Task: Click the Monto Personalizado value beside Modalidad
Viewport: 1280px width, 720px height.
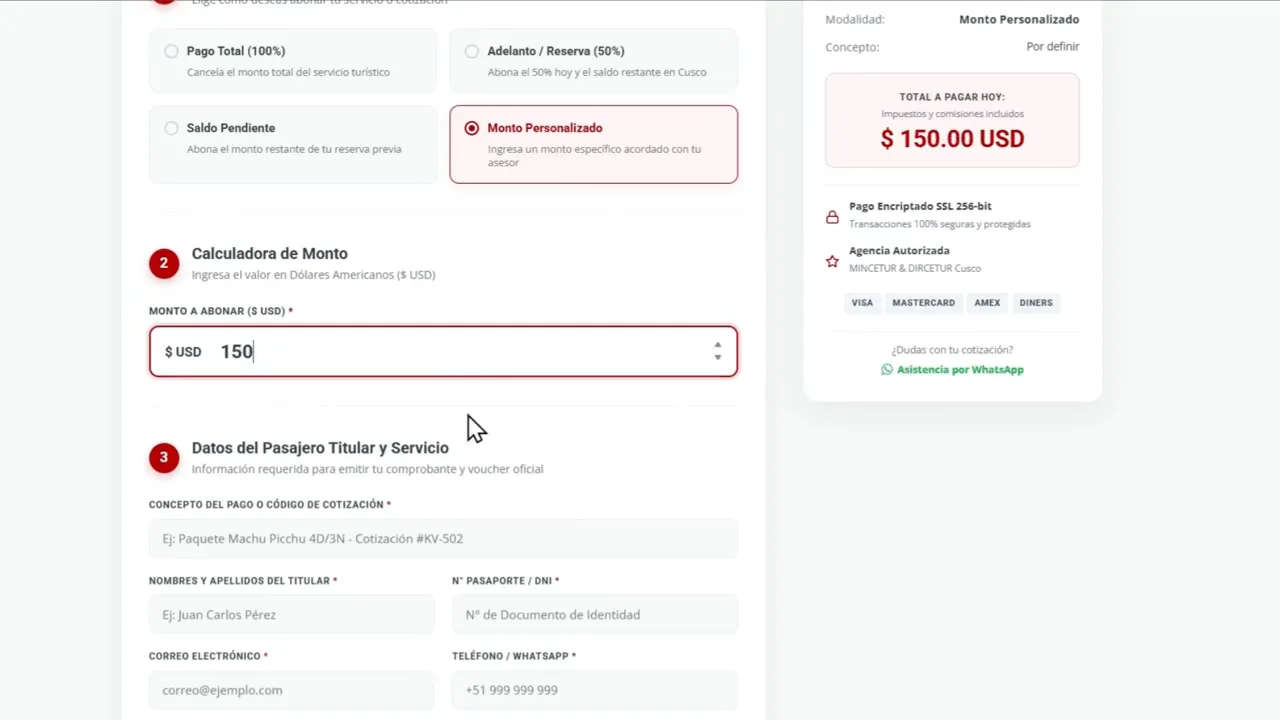Action: click(1019, 20)
